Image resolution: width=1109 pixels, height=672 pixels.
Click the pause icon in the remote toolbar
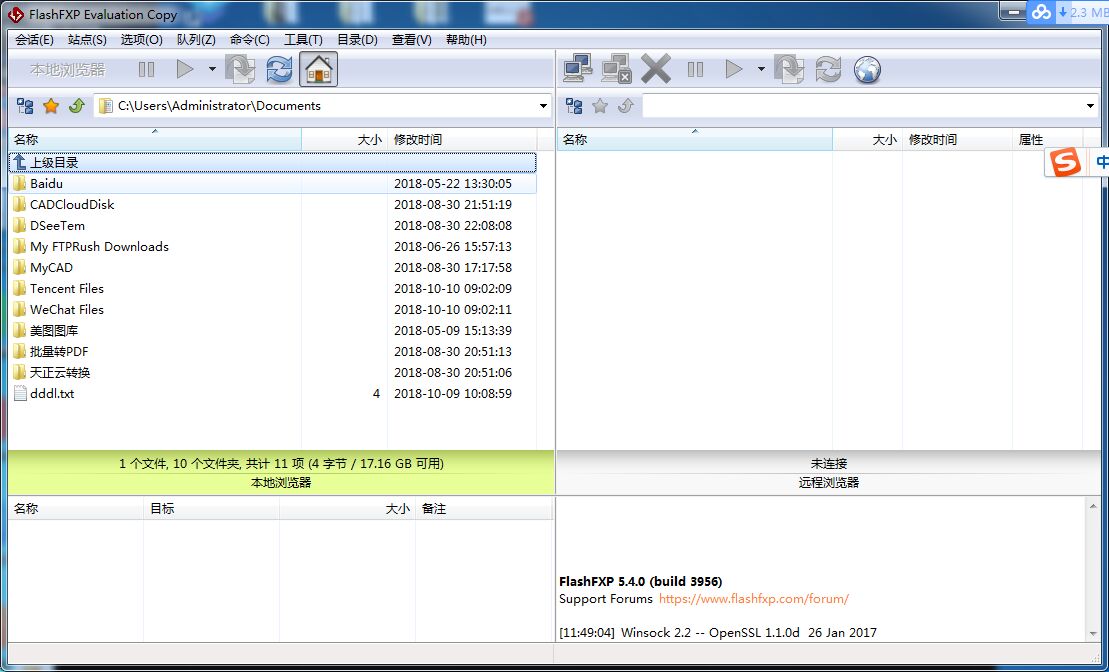click(695, 69)
